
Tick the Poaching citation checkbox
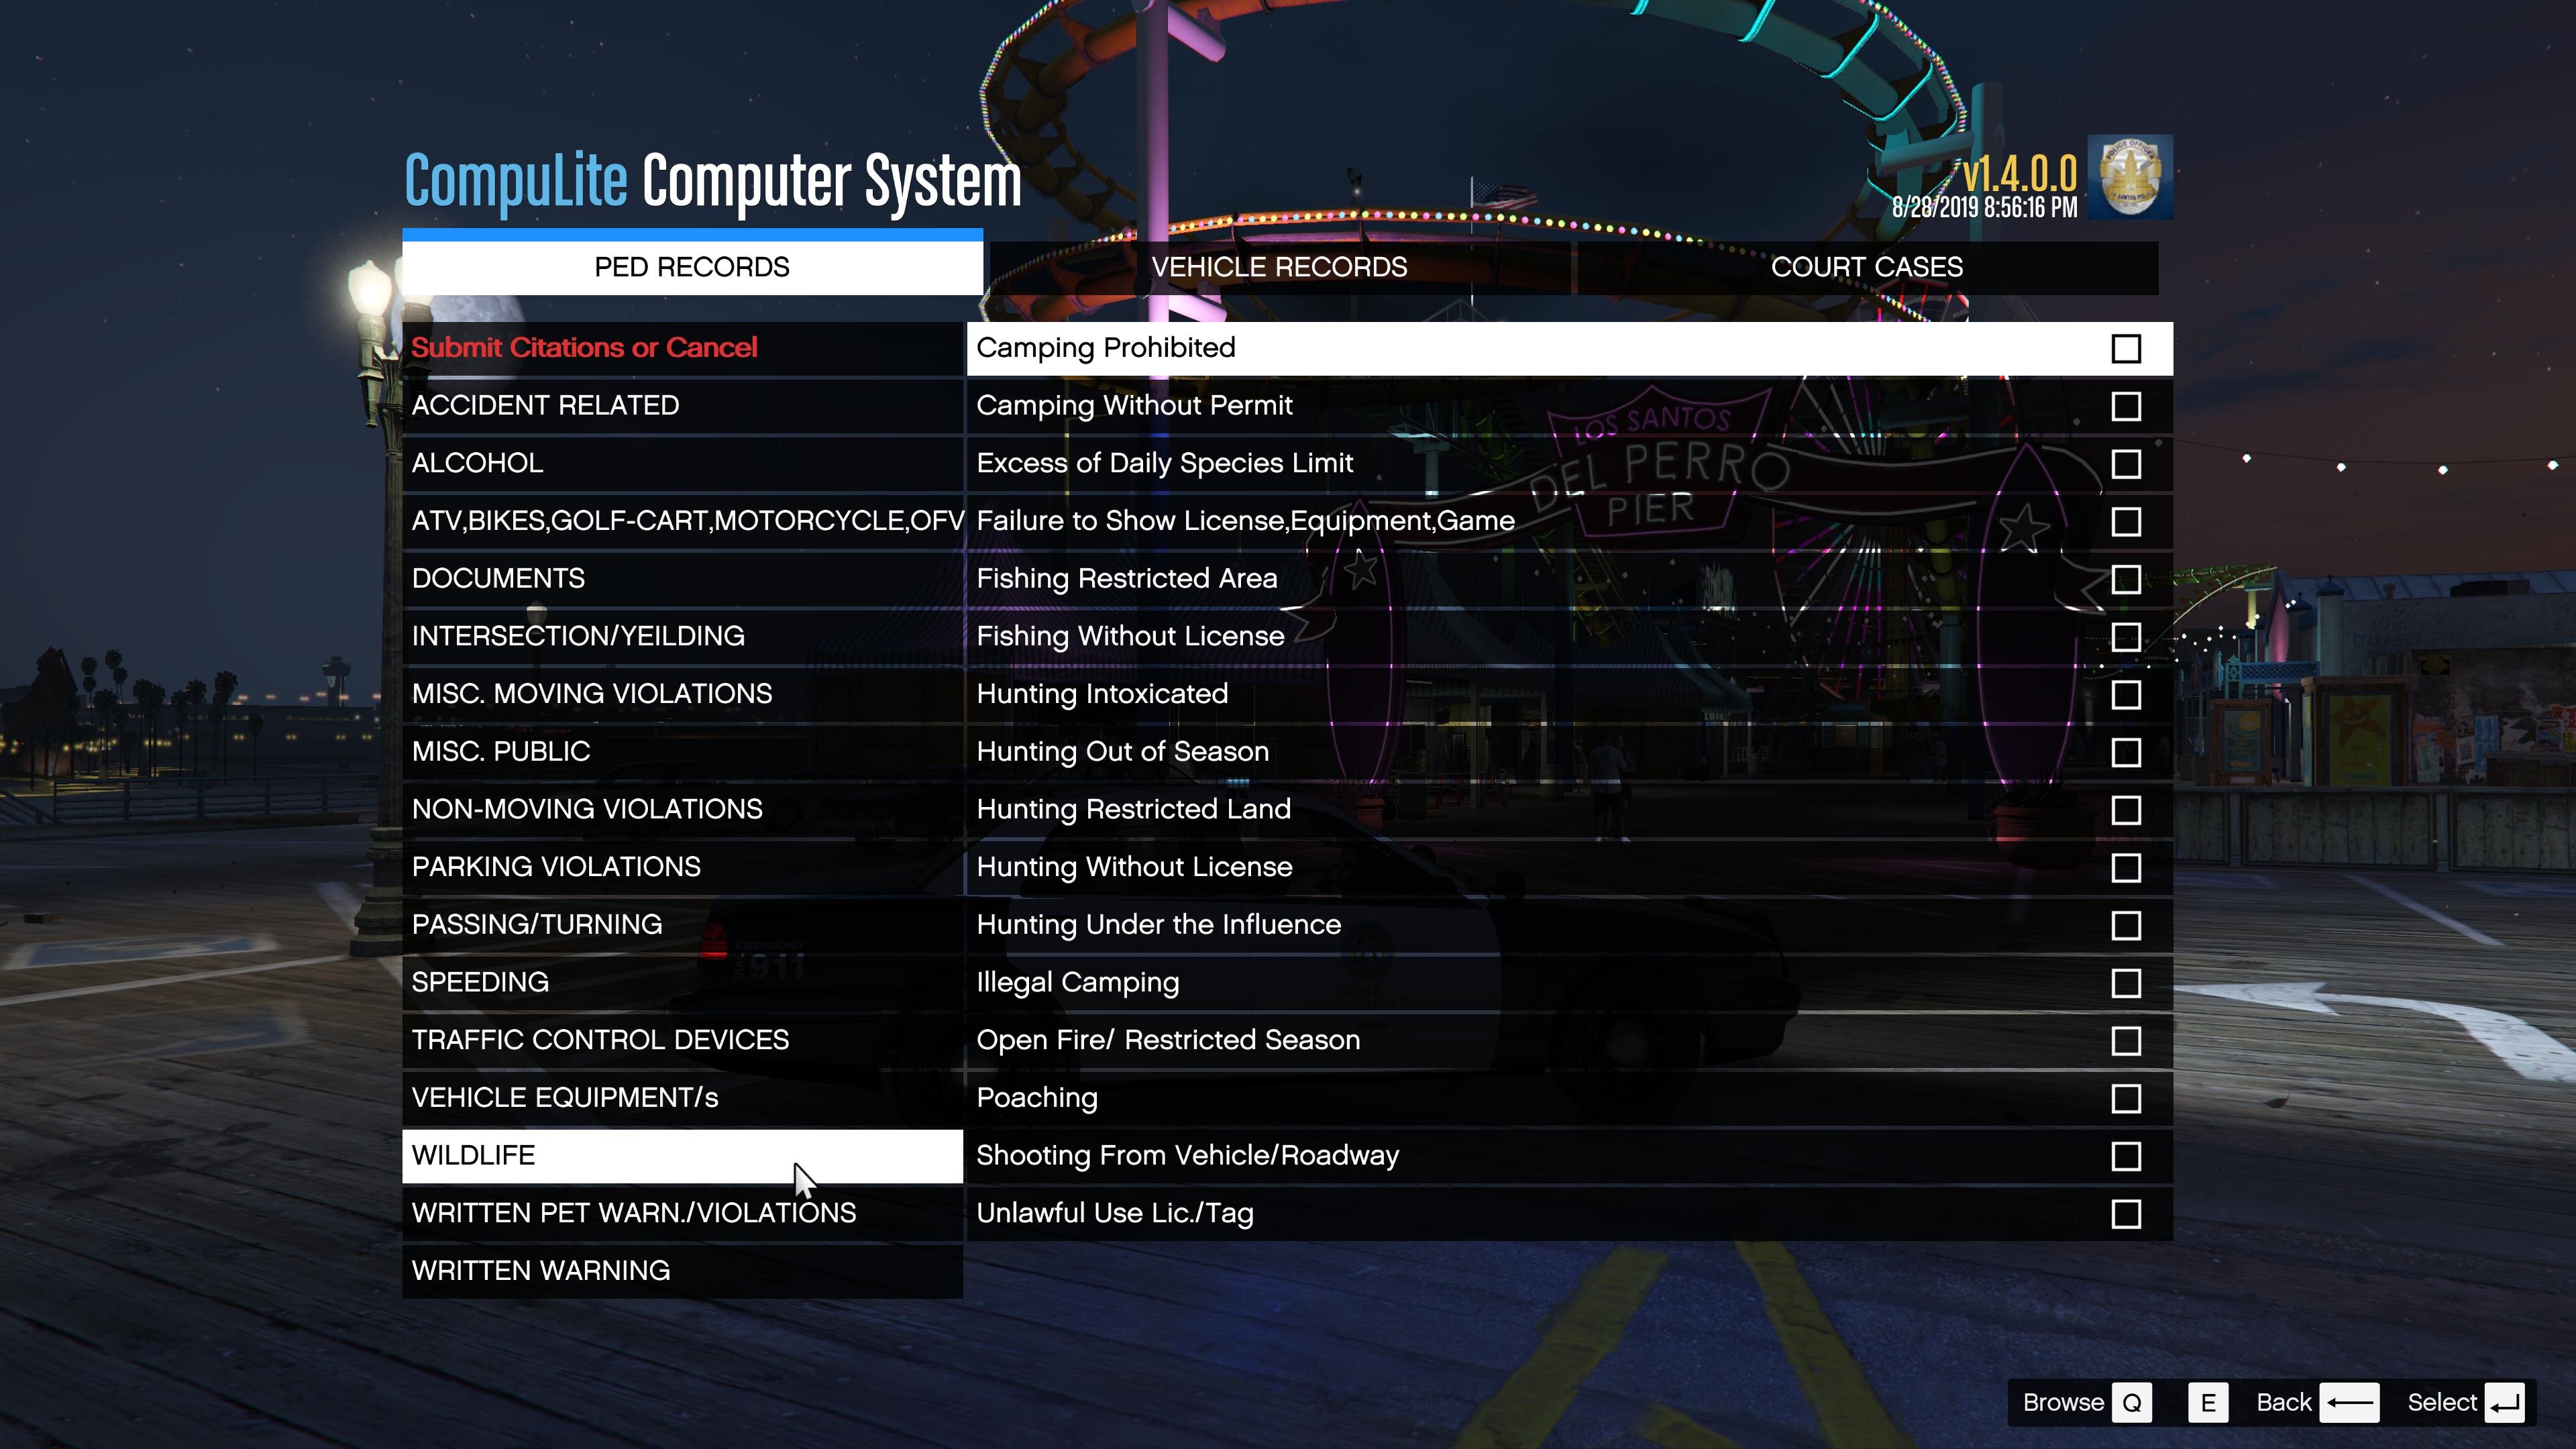coord(2125,1099)
